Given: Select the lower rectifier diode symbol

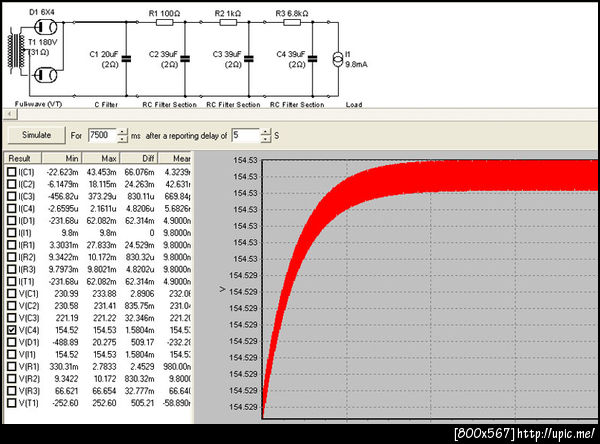Looking at the screenshot, I should point(45,75).
